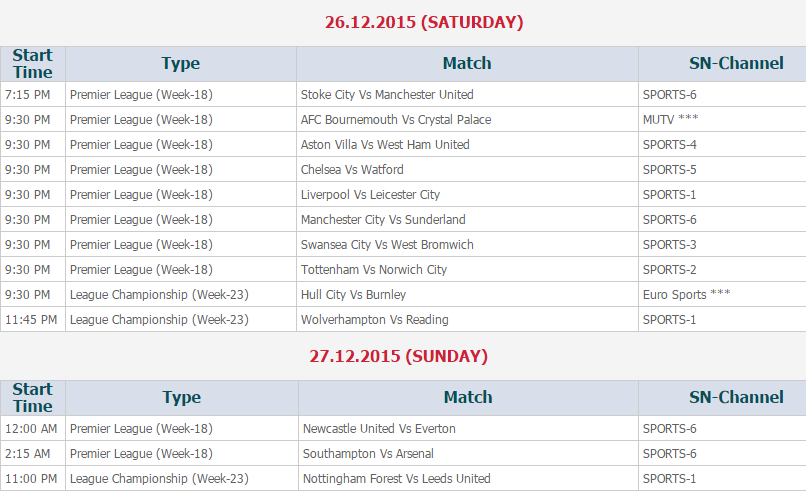Click the Chelsea Vs Watford match cell

(x=352, y=170)
